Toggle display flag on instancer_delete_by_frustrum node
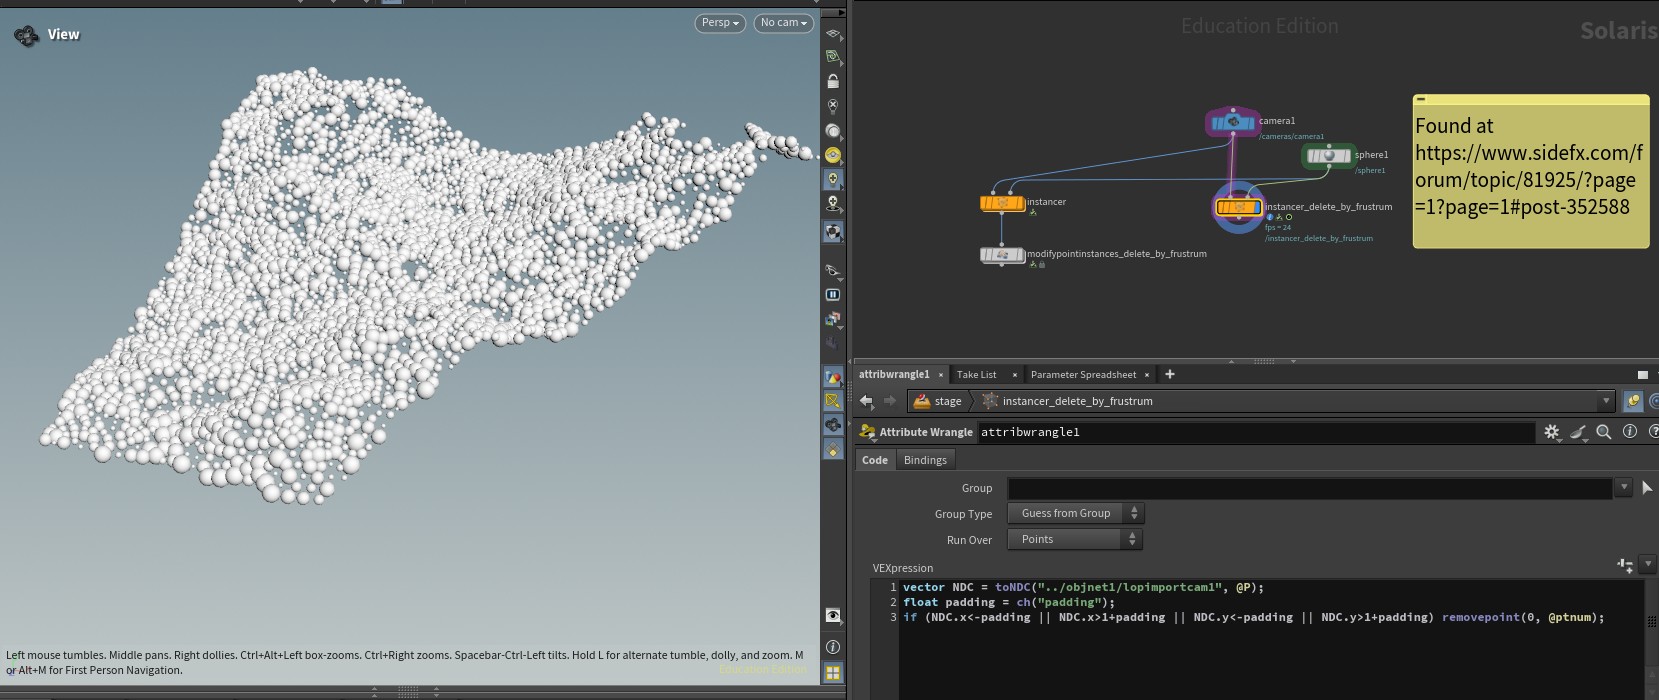1659x700 pixels. [1255, 208]
